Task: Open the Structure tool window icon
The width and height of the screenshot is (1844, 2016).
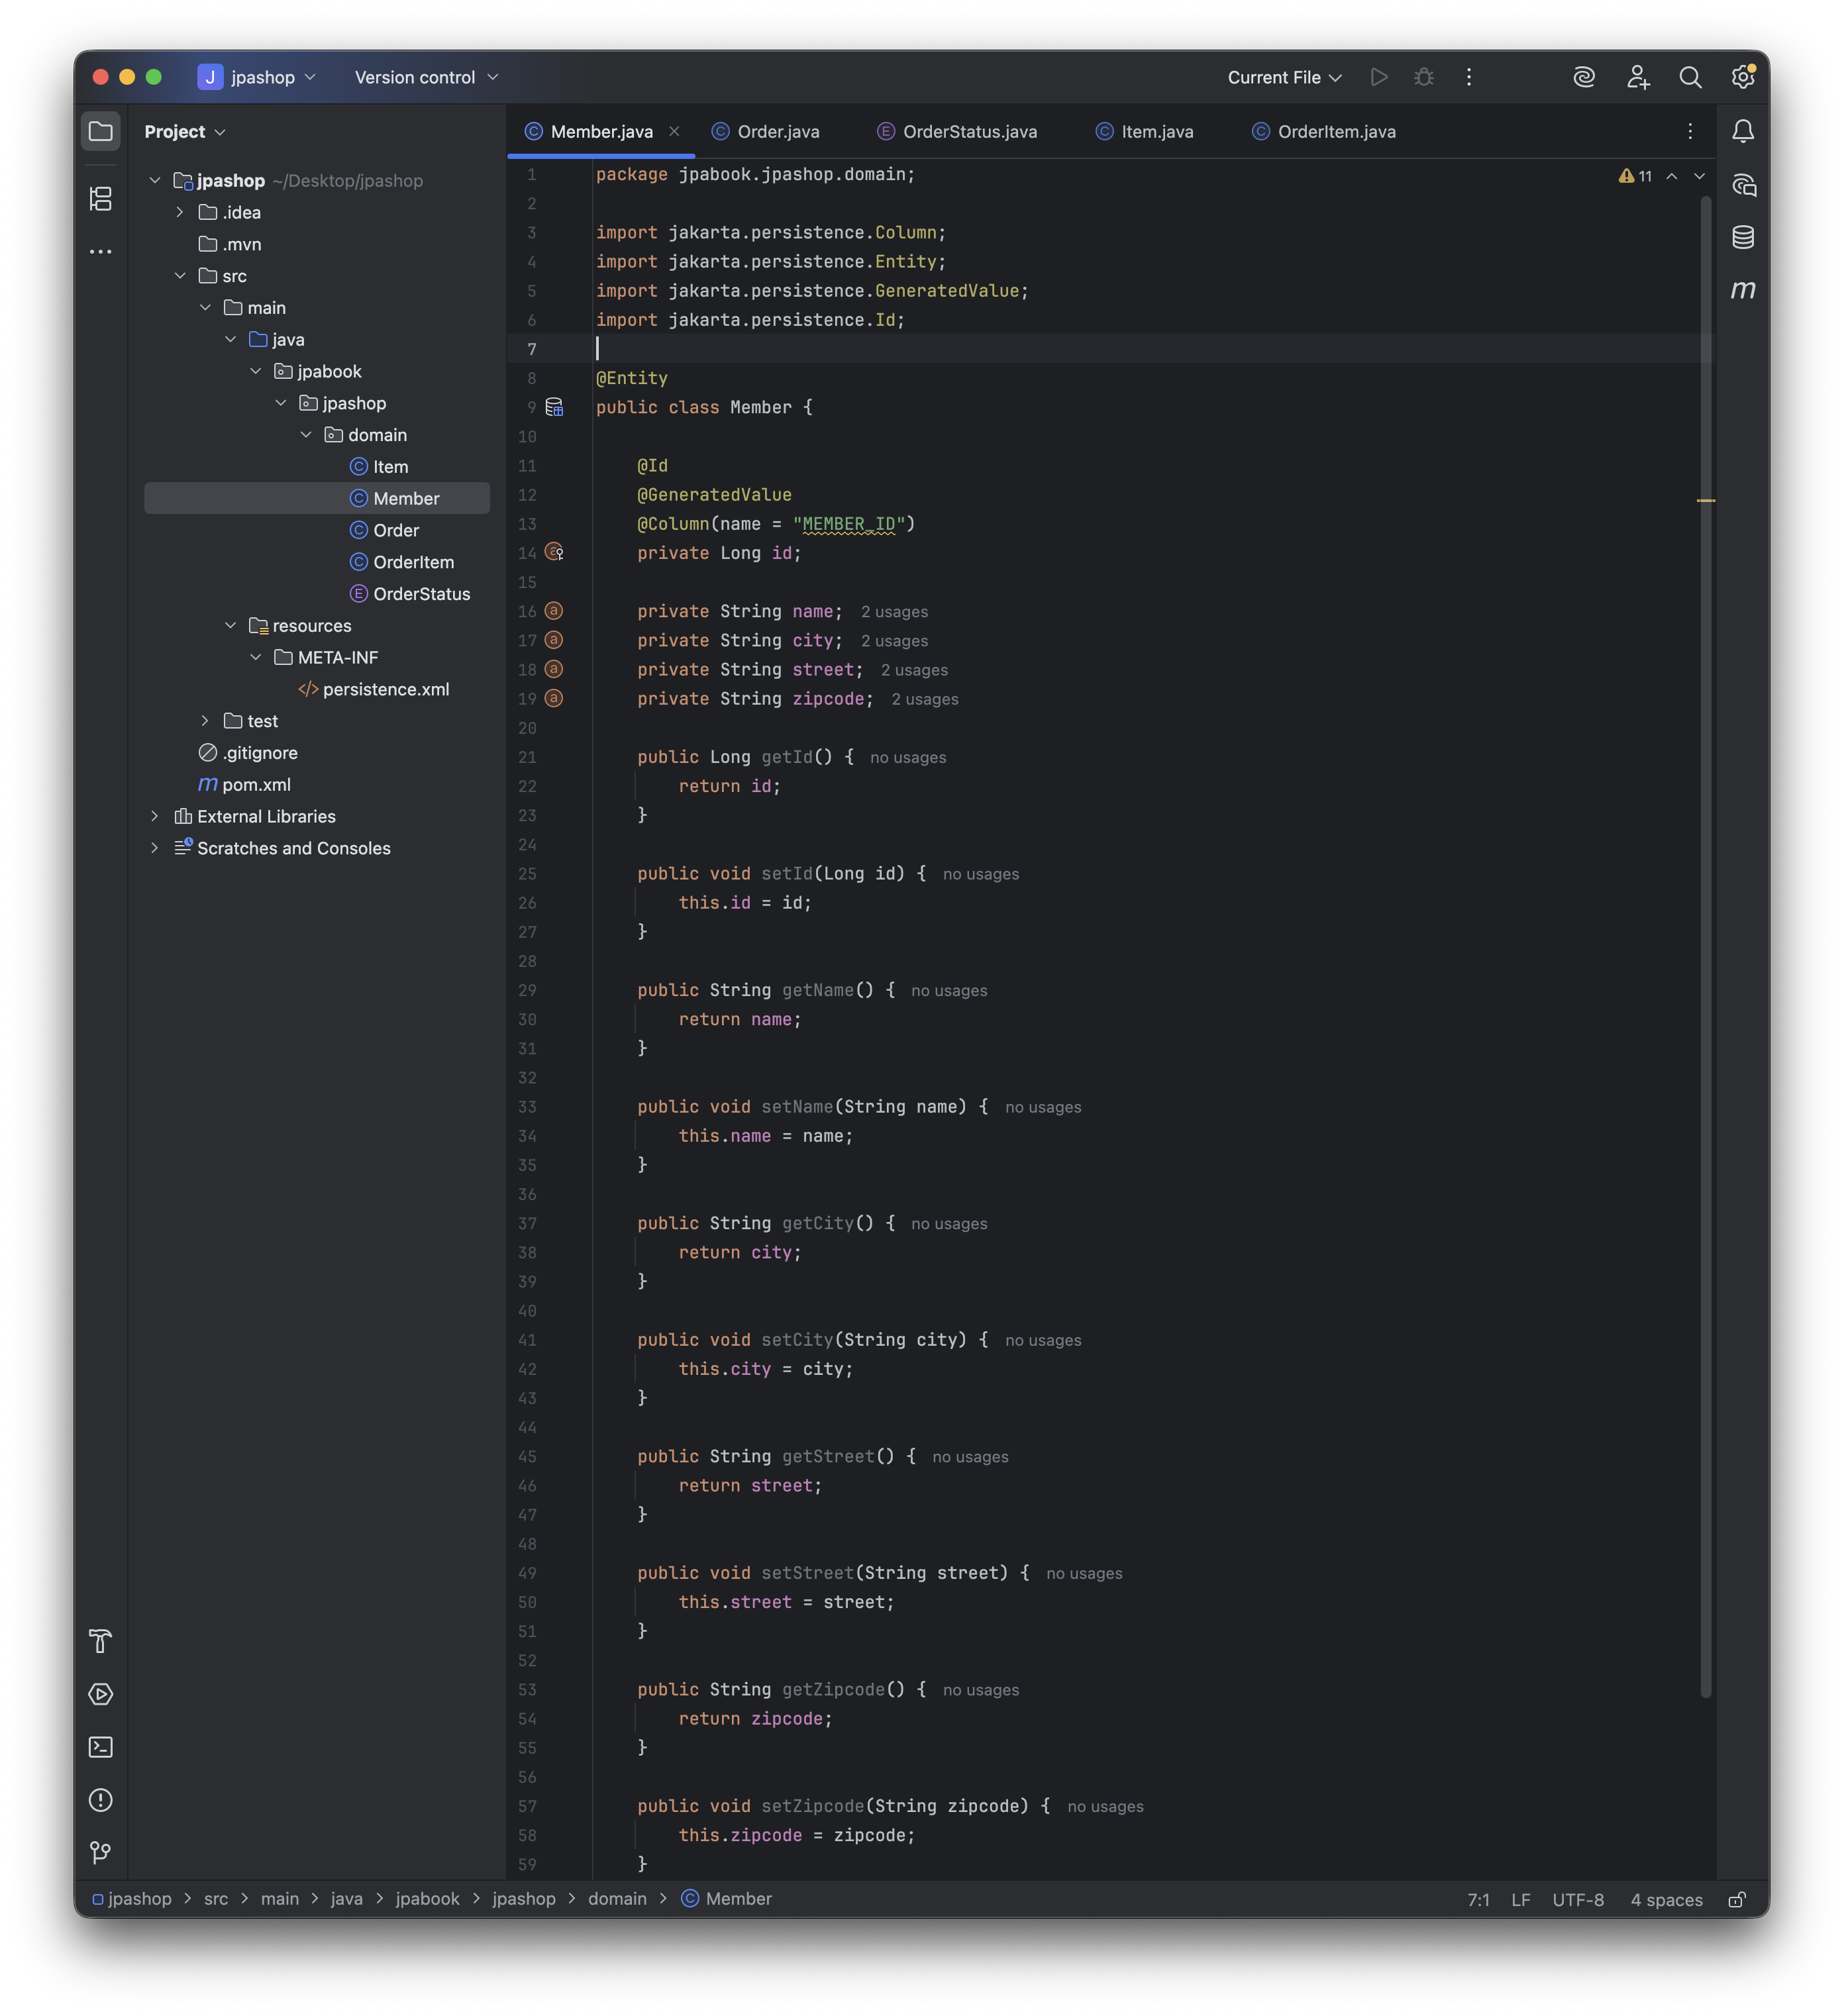Action: click(100, 199)
